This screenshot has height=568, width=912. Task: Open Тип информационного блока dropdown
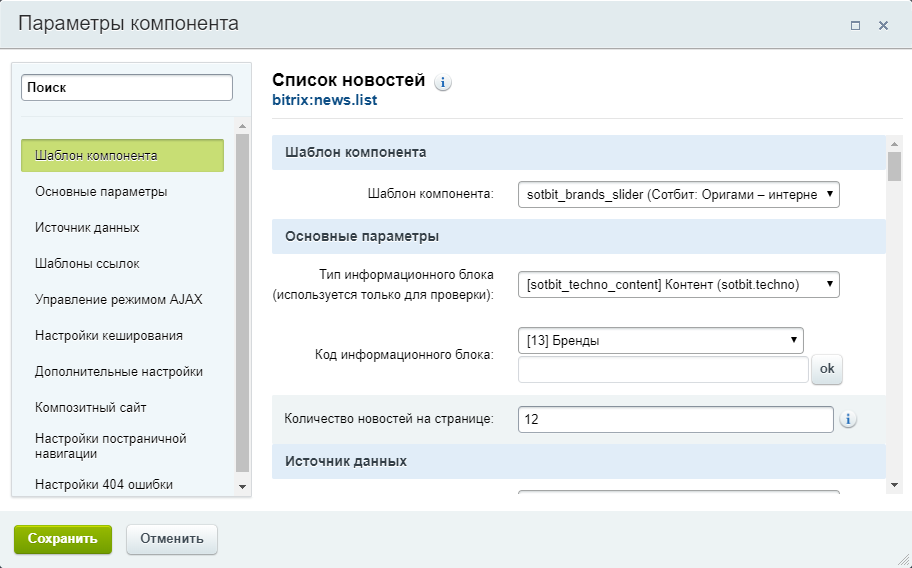pyautogui.click(x=678, y=284)
